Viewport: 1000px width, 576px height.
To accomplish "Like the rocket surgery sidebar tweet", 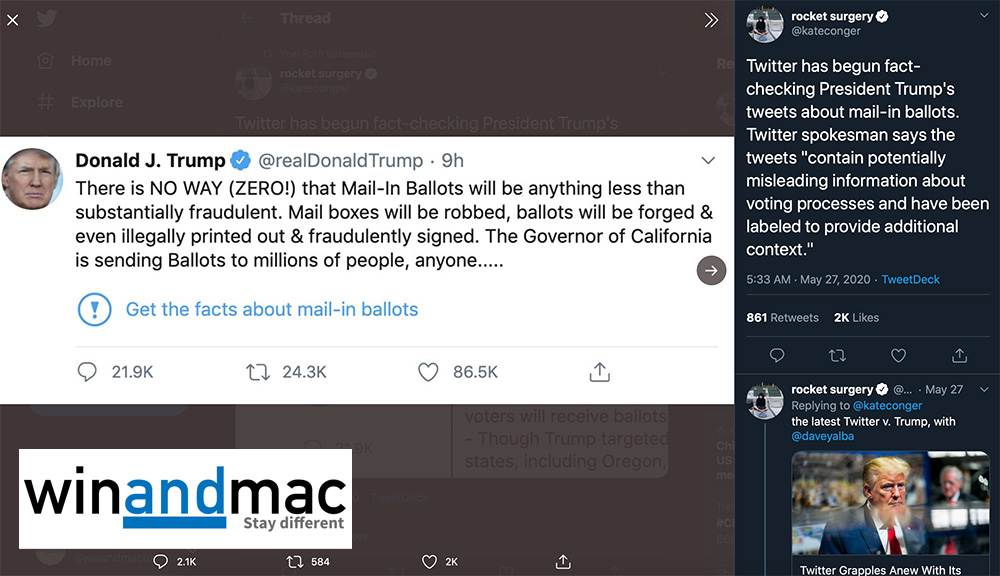I will 898,355.
